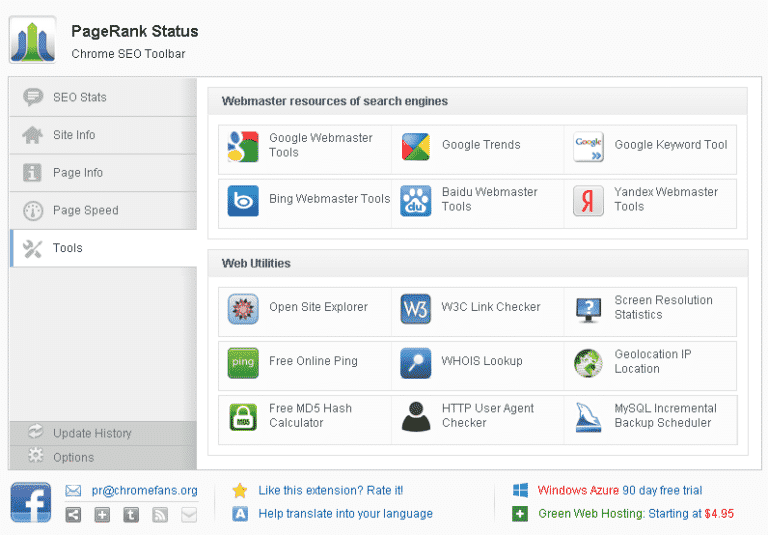Viewport: 768px width, 535px height.
Task: Open the Options menu item
Action: coord(73,457)
